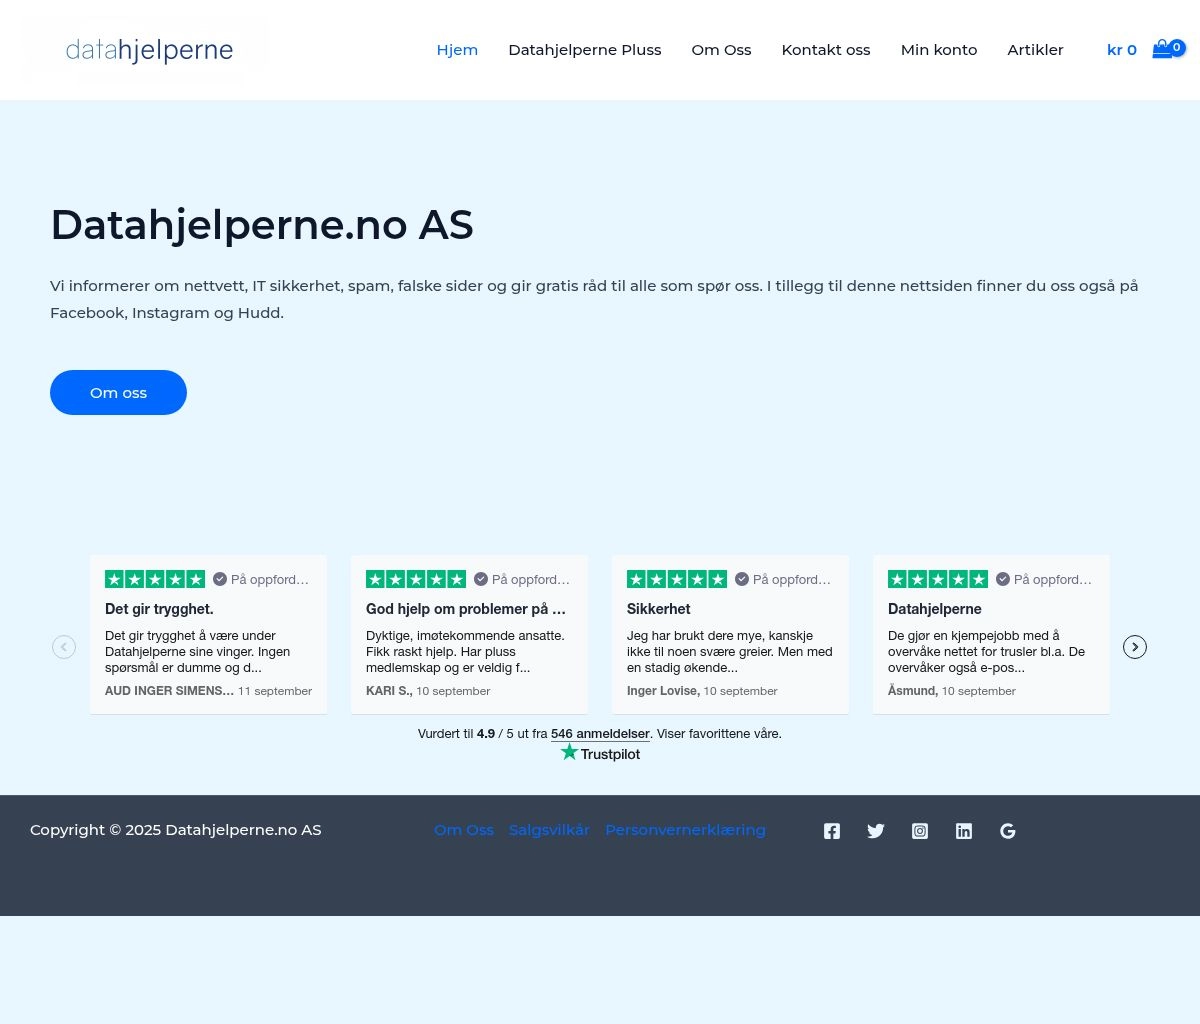This screenshot has height=1024, width=1200.
Task: Select Om Oss in the top menu
Action: tap(721, 50)
